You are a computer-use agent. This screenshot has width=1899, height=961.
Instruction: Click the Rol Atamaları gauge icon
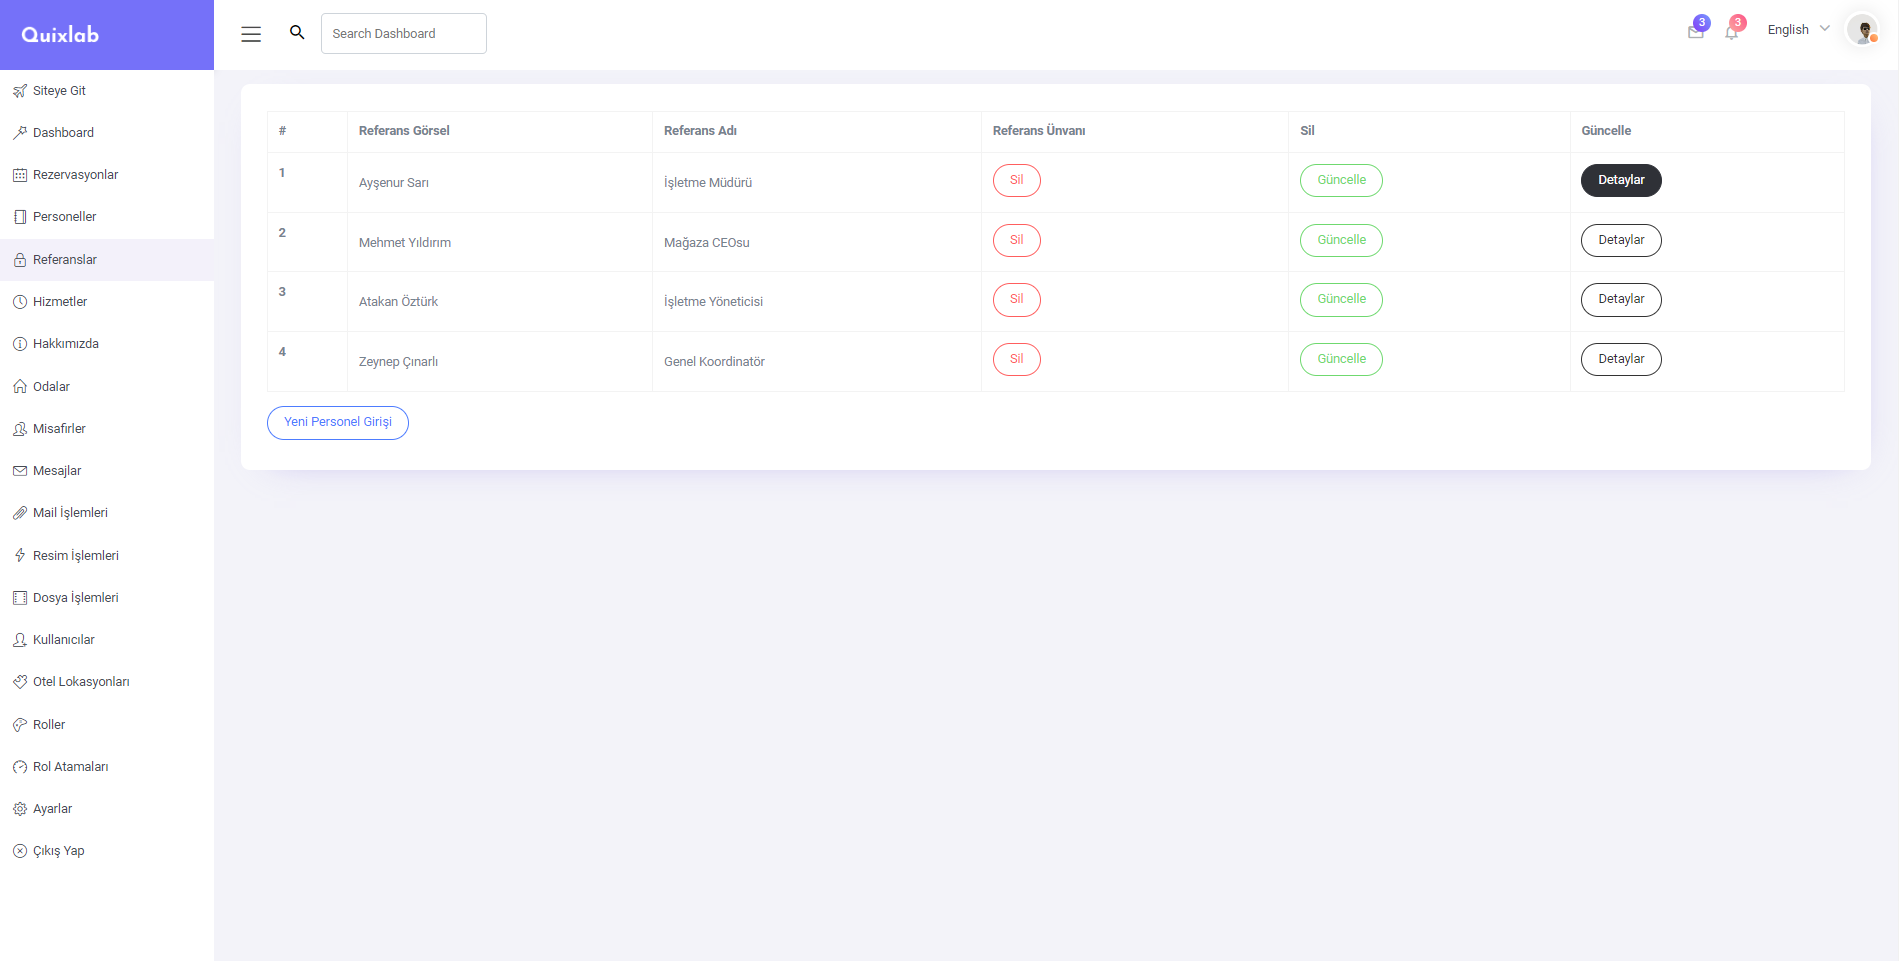[20, 767]
